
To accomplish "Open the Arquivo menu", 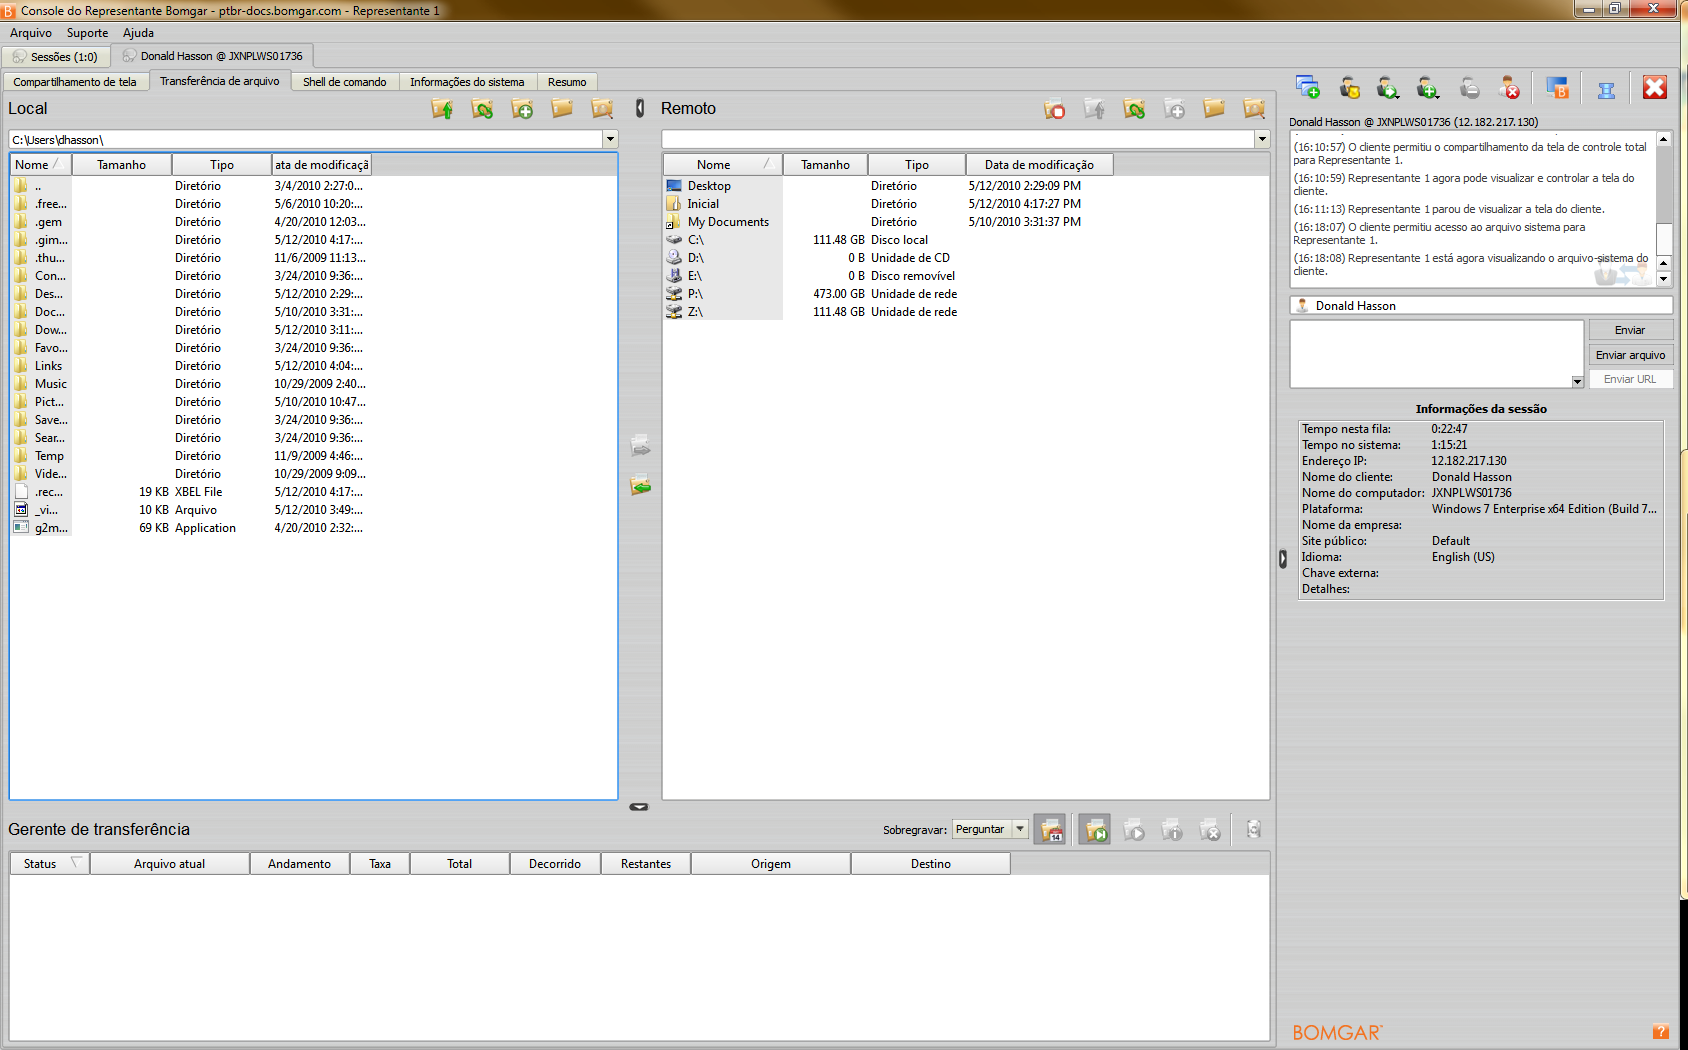I will click(x=31, y=33).
